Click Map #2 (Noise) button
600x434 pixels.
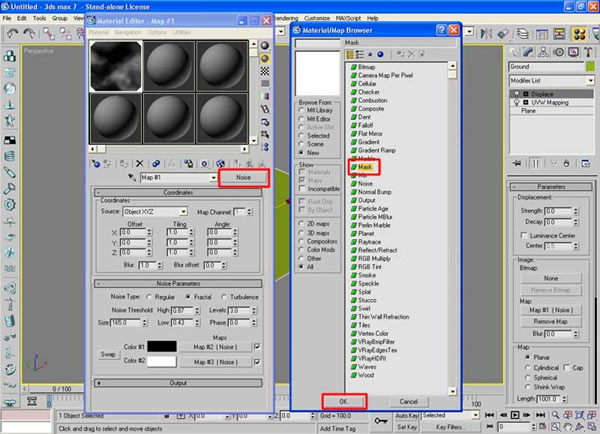click(x=215, y=347)
